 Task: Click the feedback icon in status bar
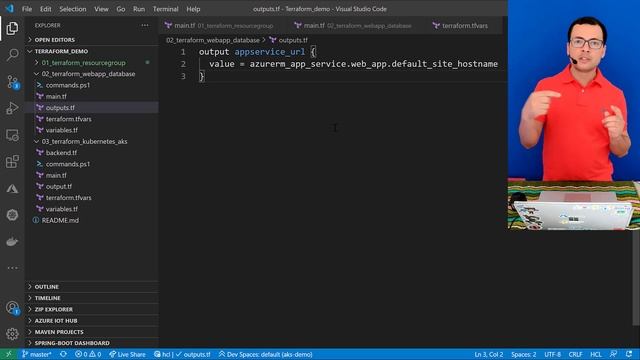click(613, 354)
